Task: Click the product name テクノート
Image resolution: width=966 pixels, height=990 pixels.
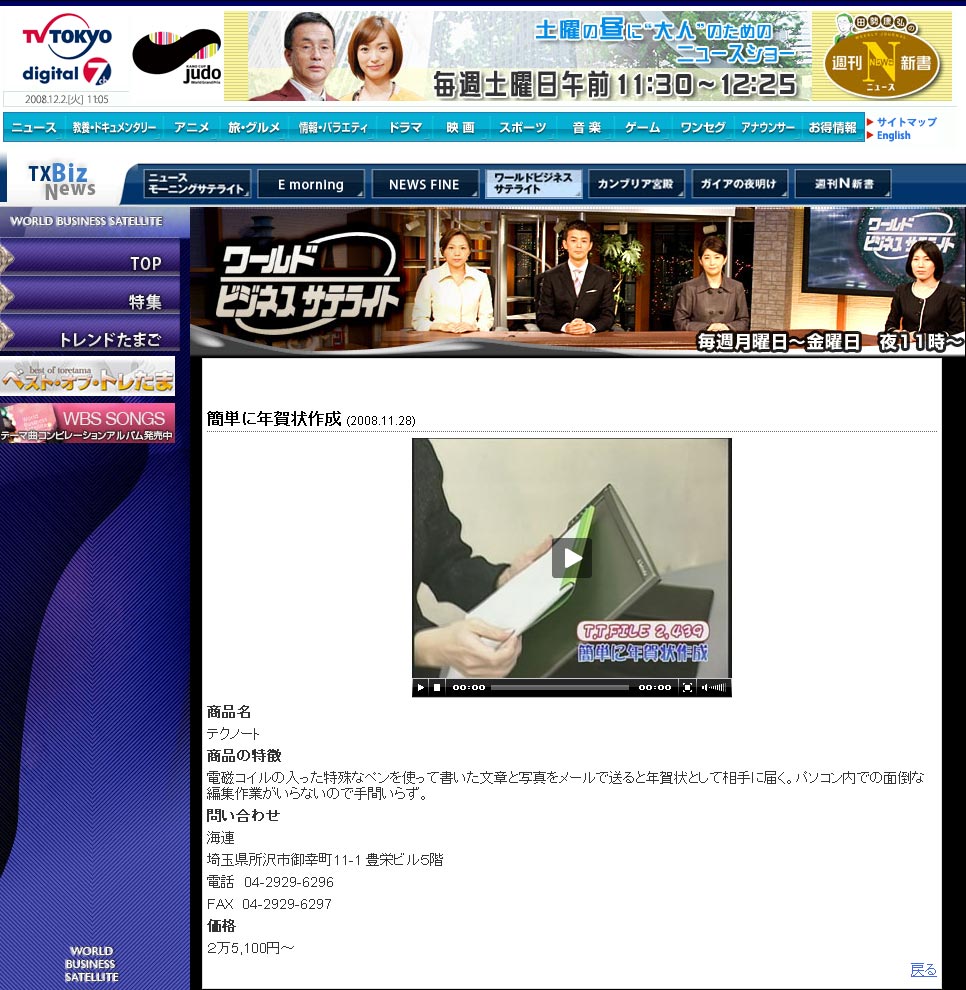Action: [x=233, y=734]
